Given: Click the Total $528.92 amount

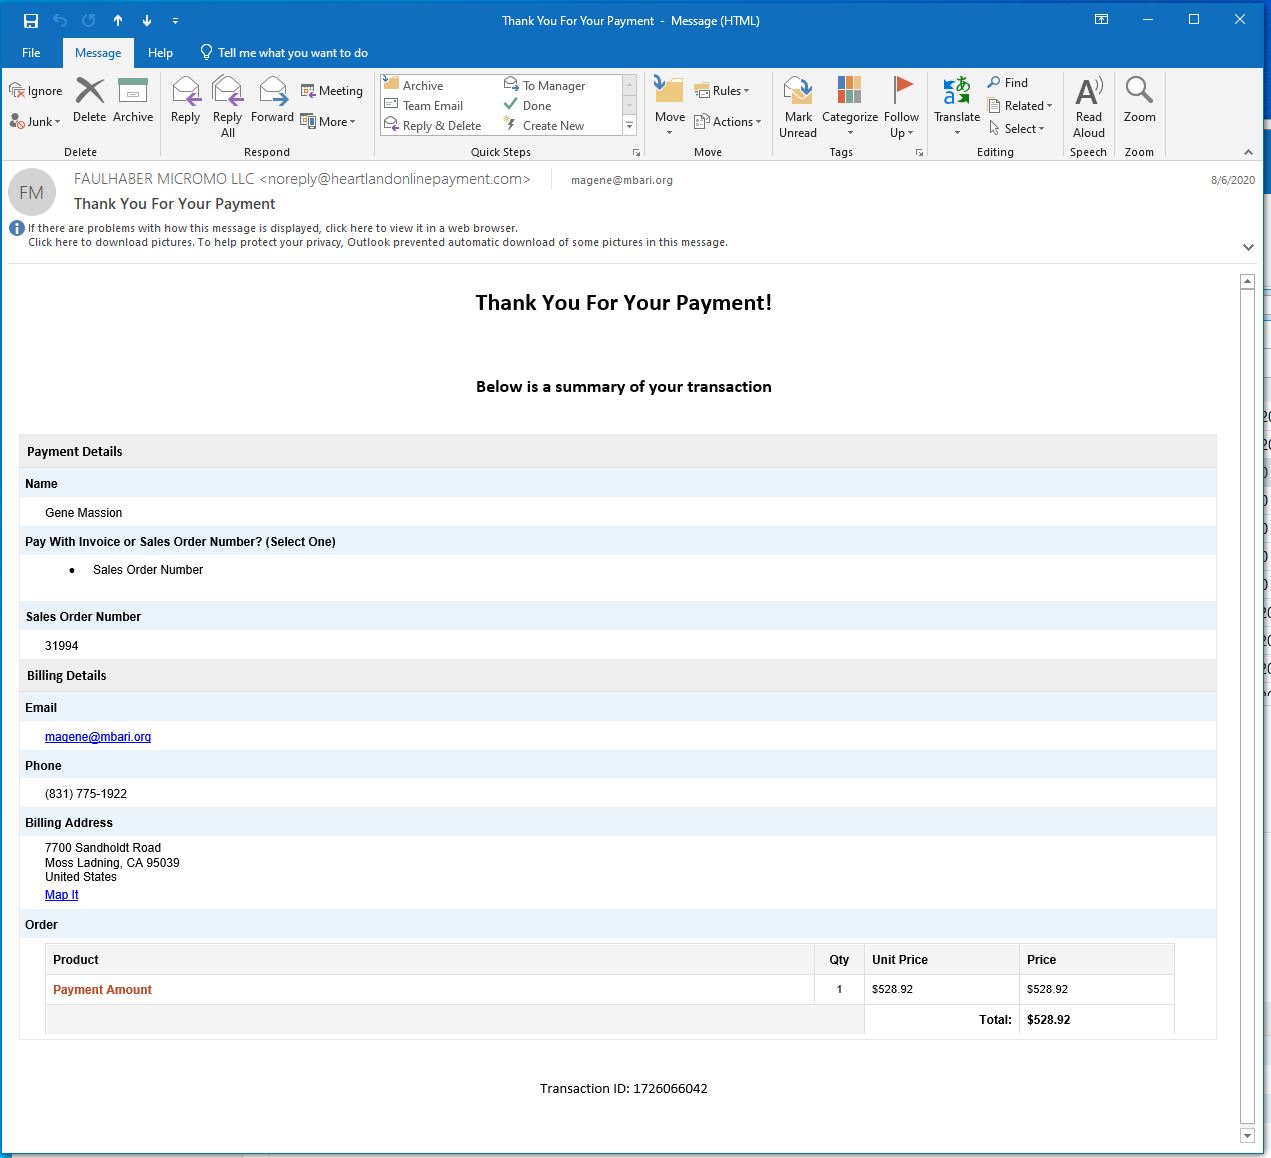Looking at the screenshot, I should pos(1048,1020).
